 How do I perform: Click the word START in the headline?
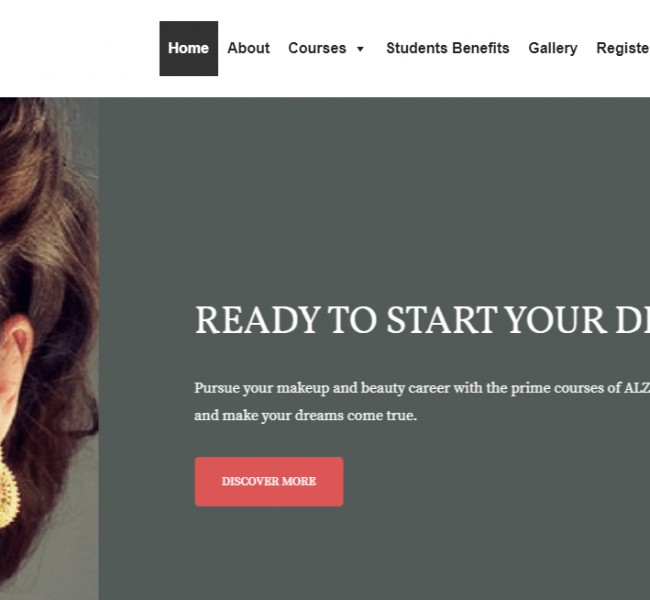pos(442,320)
